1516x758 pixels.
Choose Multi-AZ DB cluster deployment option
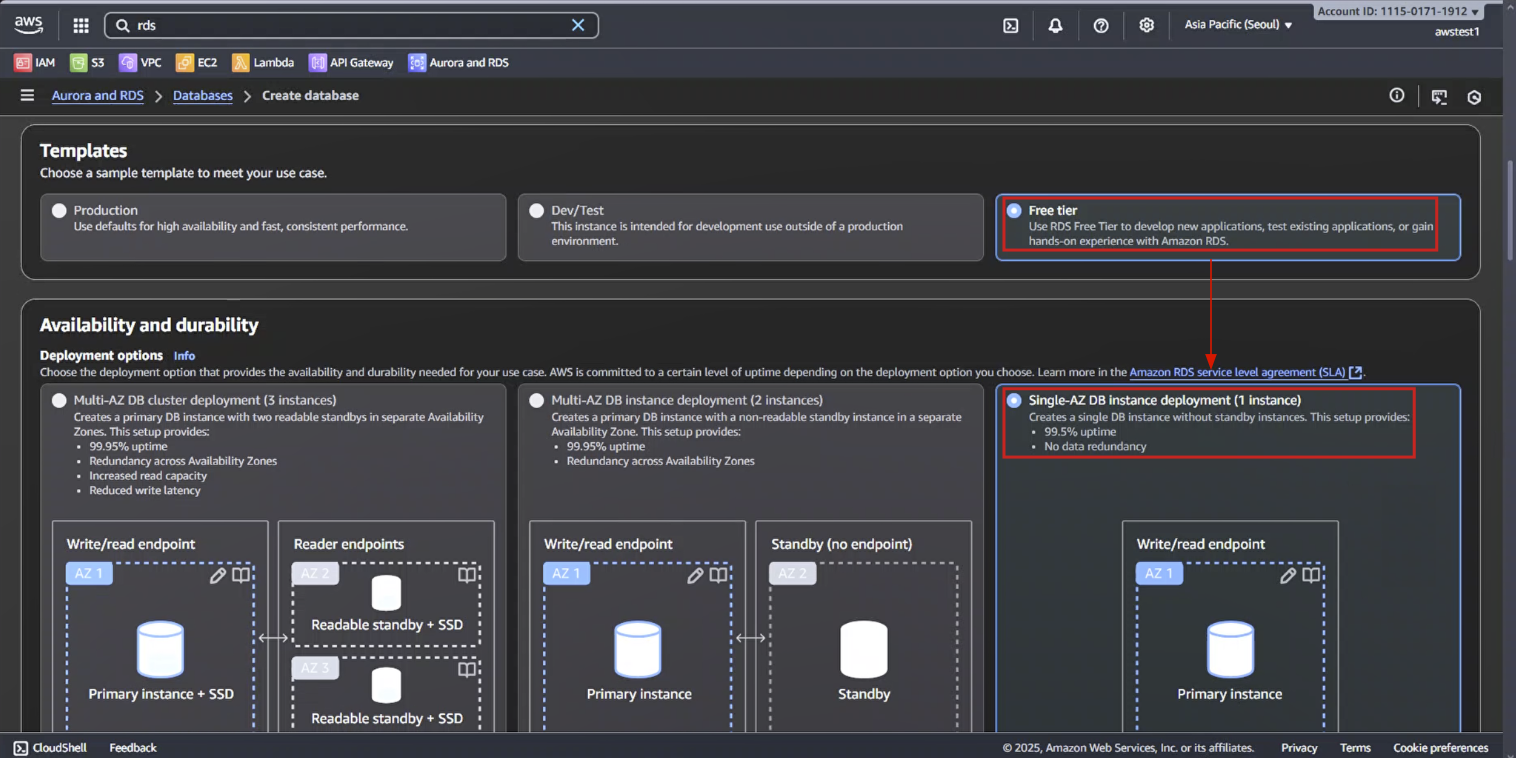point(59,400)
